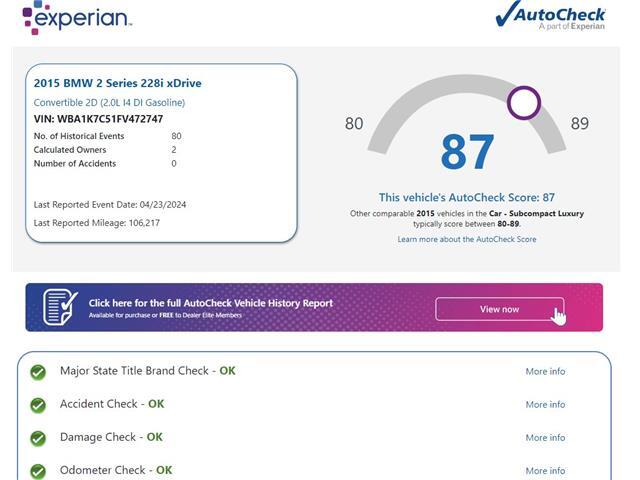Click the gauge maximum value 89
This screenshot has height=480, width=640.
click(580, 123)
